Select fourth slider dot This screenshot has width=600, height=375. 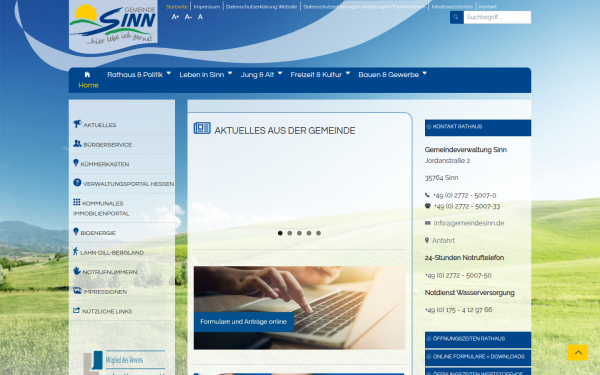click(309, 233)
